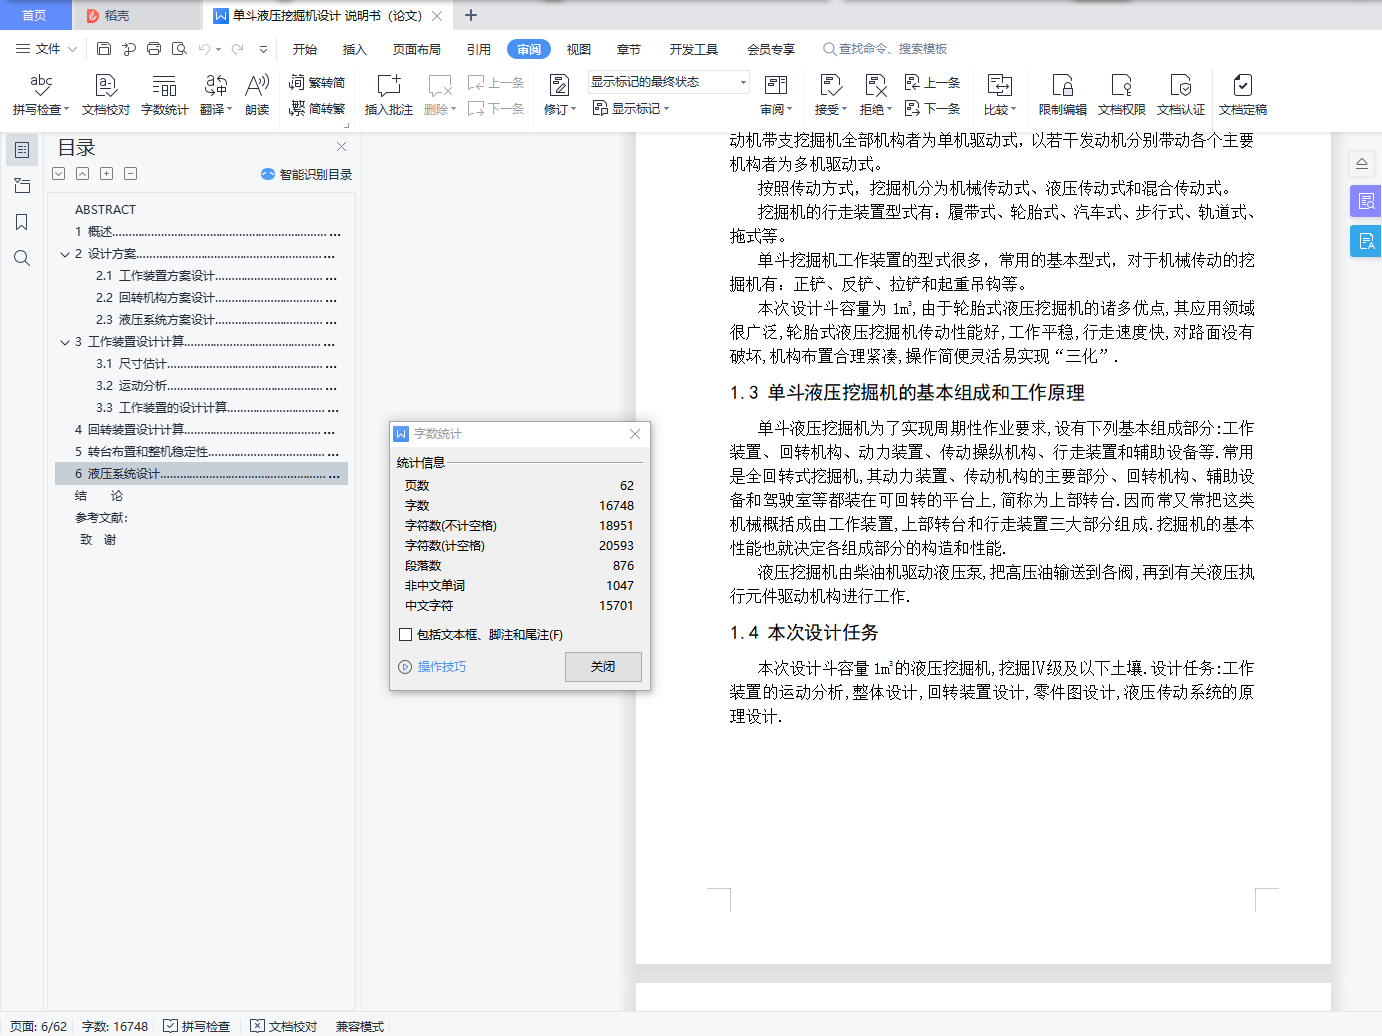Click the upward arrow icon in 目录 toolbar
1382x1036 pixels.
point(83,174)
